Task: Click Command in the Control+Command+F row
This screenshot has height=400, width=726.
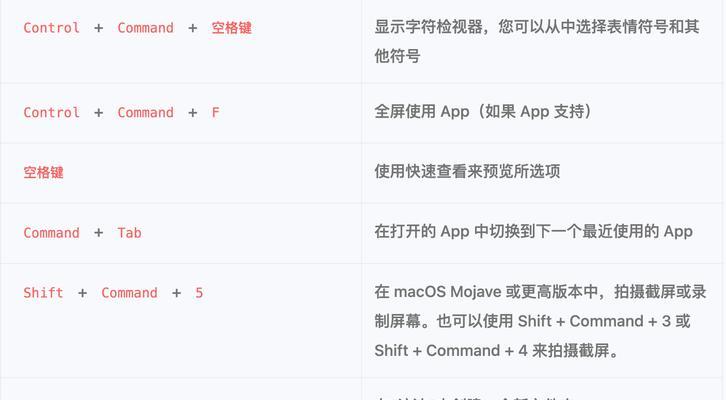Action: 145,112
